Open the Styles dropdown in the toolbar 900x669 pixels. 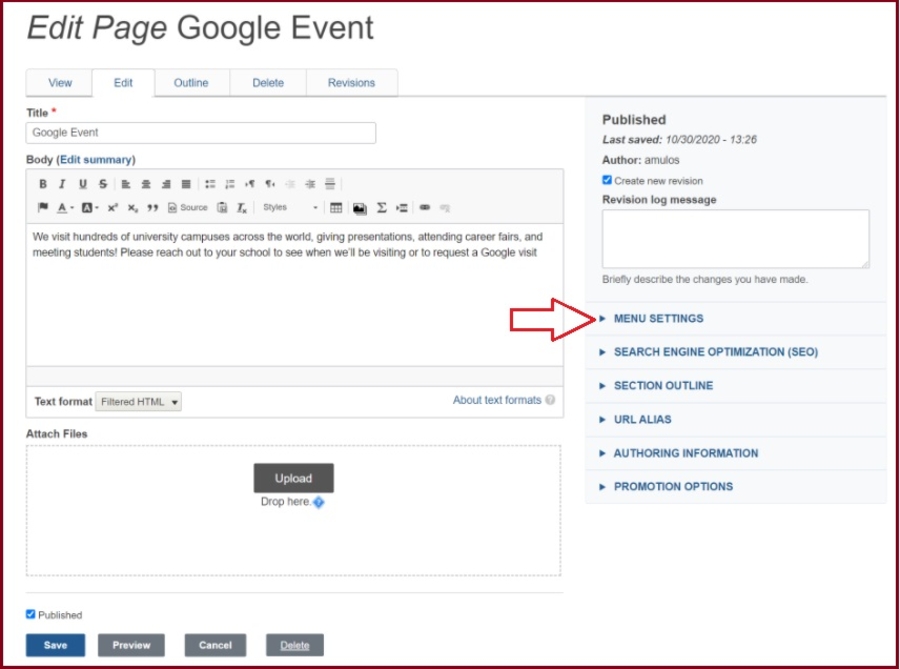pos(290,208)
